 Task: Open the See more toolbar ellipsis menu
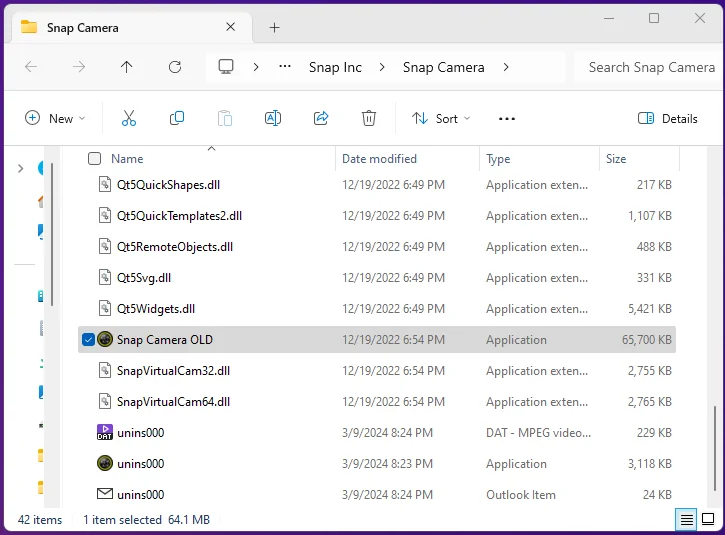(x=507, y=119)
